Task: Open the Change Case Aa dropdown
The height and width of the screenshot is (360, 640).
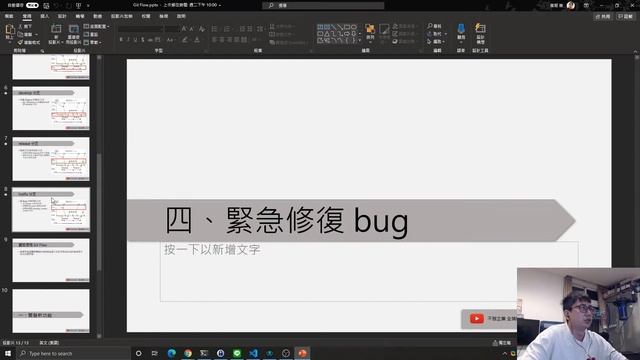Action: [x=170, y=40]
